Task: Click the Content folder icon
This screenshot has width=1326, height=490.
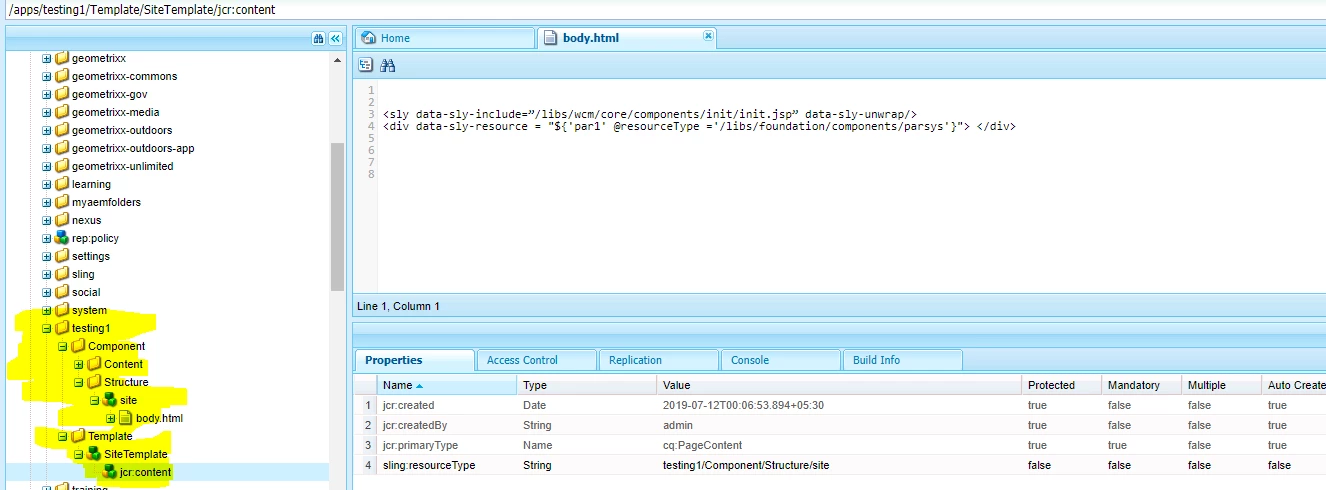Action: tap(94, 364)
